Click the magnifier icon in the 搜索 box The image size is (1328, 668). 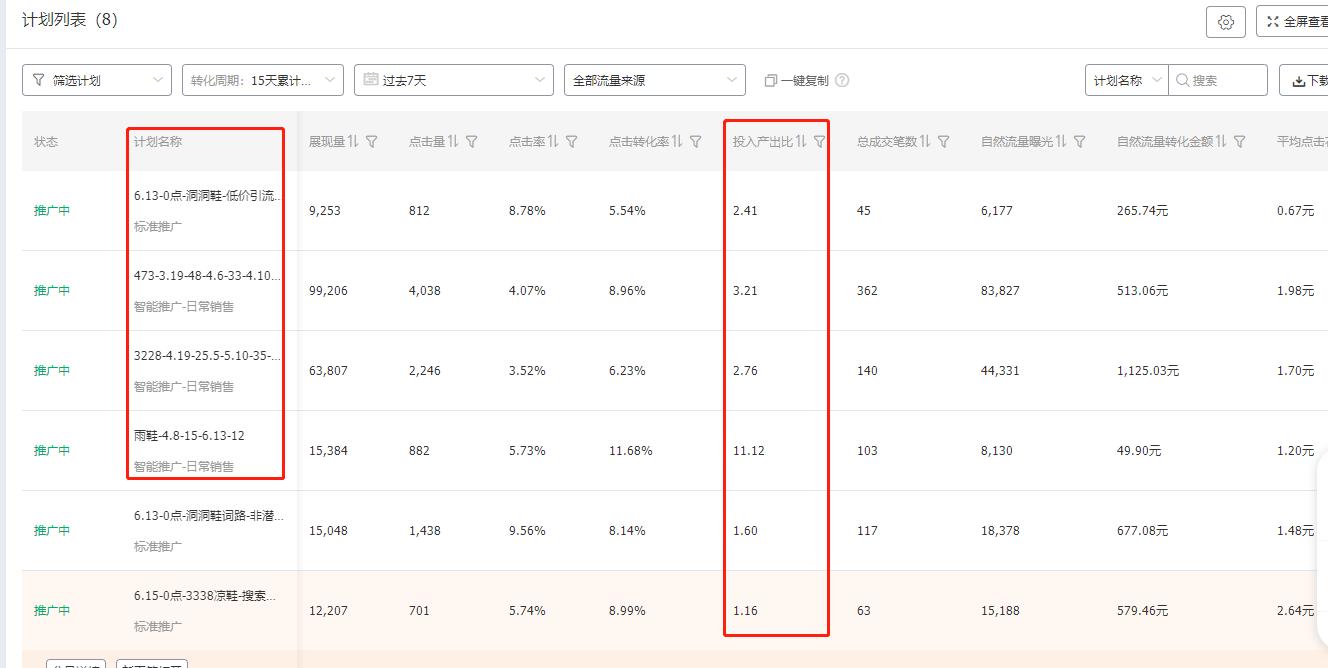[1182, 79]
